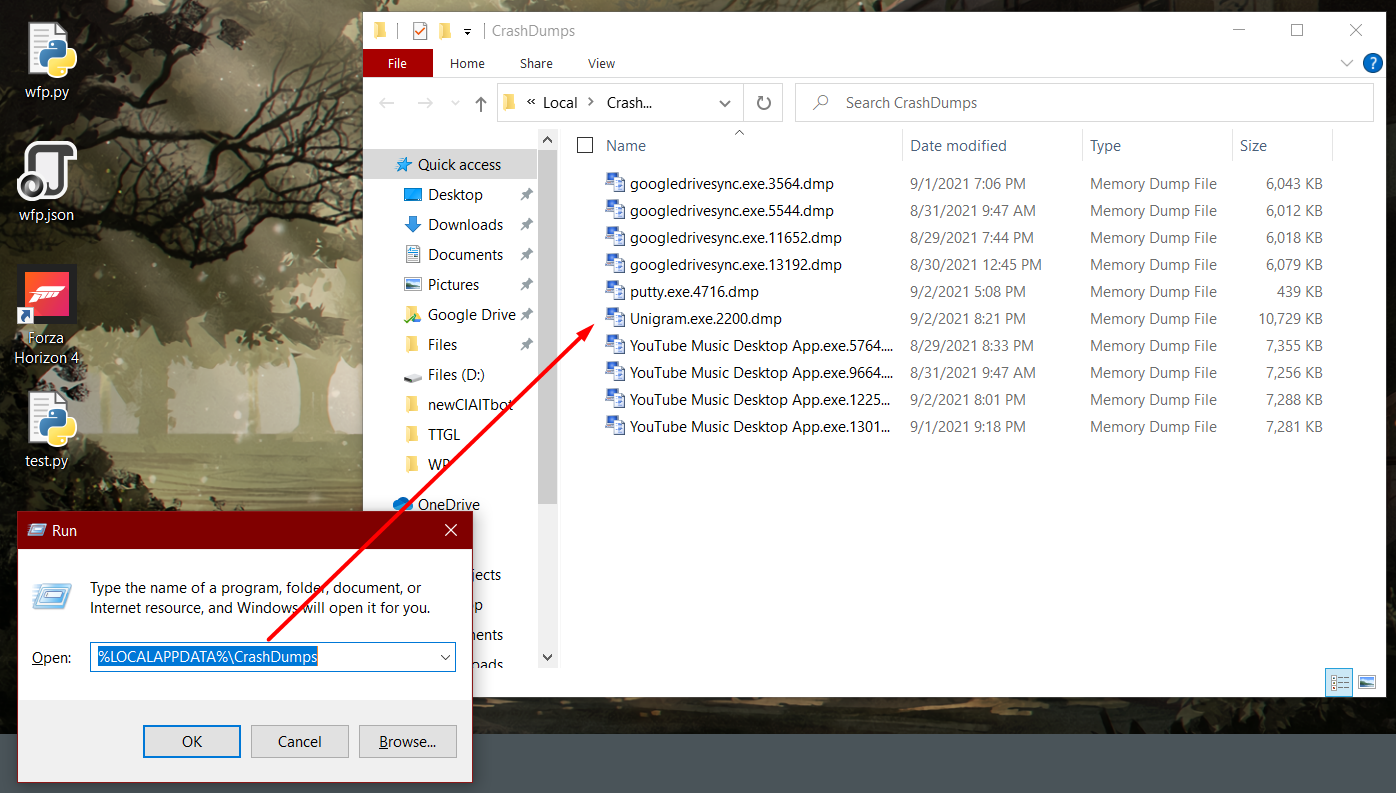The image size is (1396, 793).
Task: Unpin Downloads from Quick access
Action: [x=526, y=224]
